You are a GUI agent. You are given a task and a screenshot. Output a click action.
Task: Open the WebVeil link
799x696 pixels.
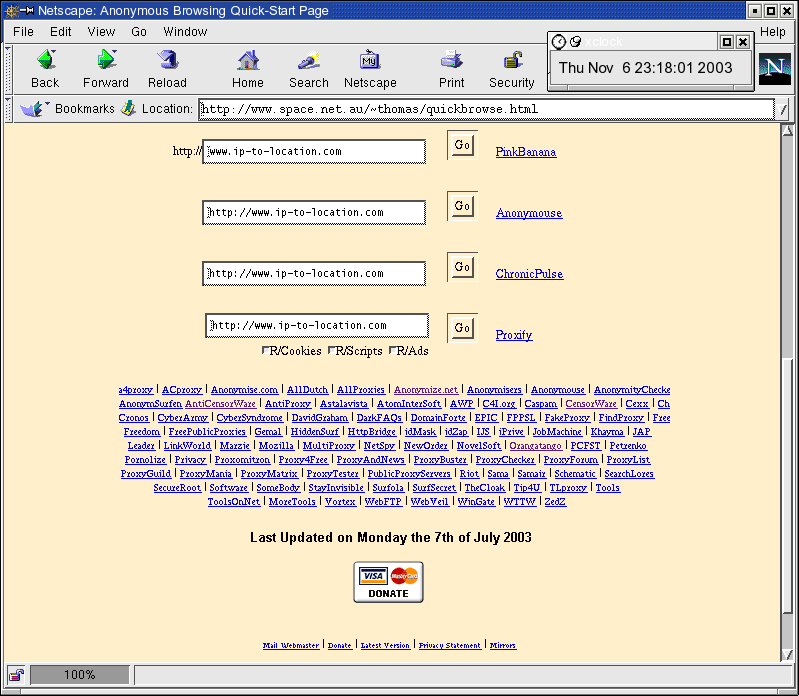430,501
